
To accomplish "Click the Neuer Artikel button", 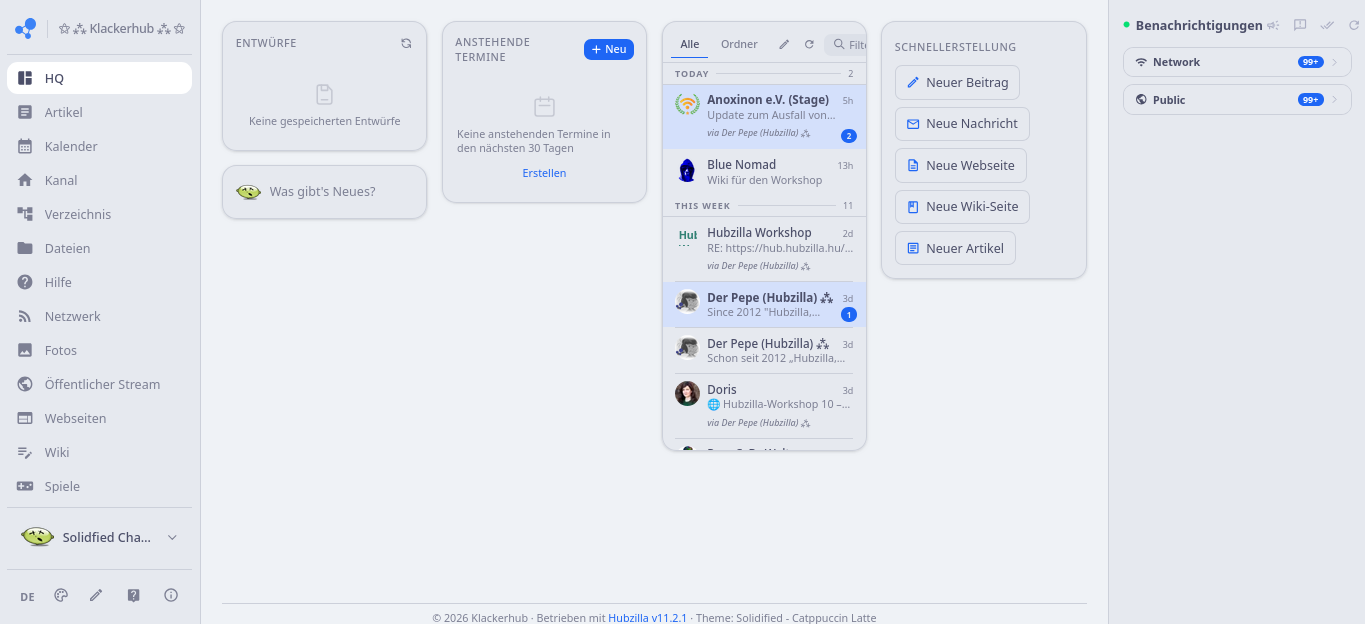I will pos(955,248).
